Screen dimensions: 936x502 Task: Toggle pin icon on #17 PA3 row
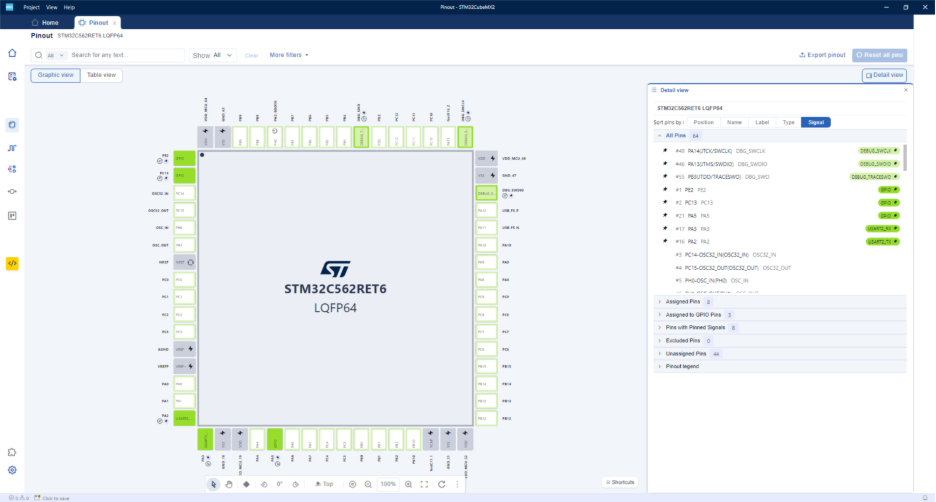(x=665, y=229)
